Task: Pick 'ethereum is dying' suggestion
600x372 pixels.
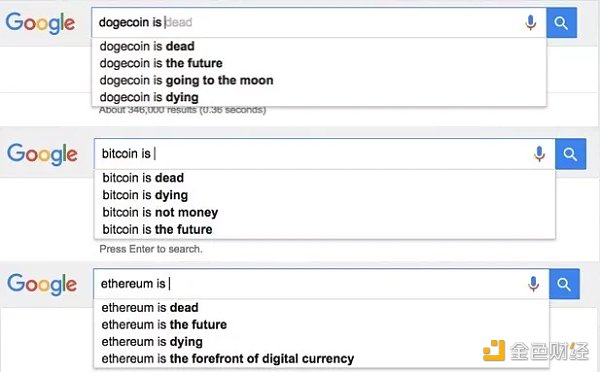Action: (x=321, y=342)
